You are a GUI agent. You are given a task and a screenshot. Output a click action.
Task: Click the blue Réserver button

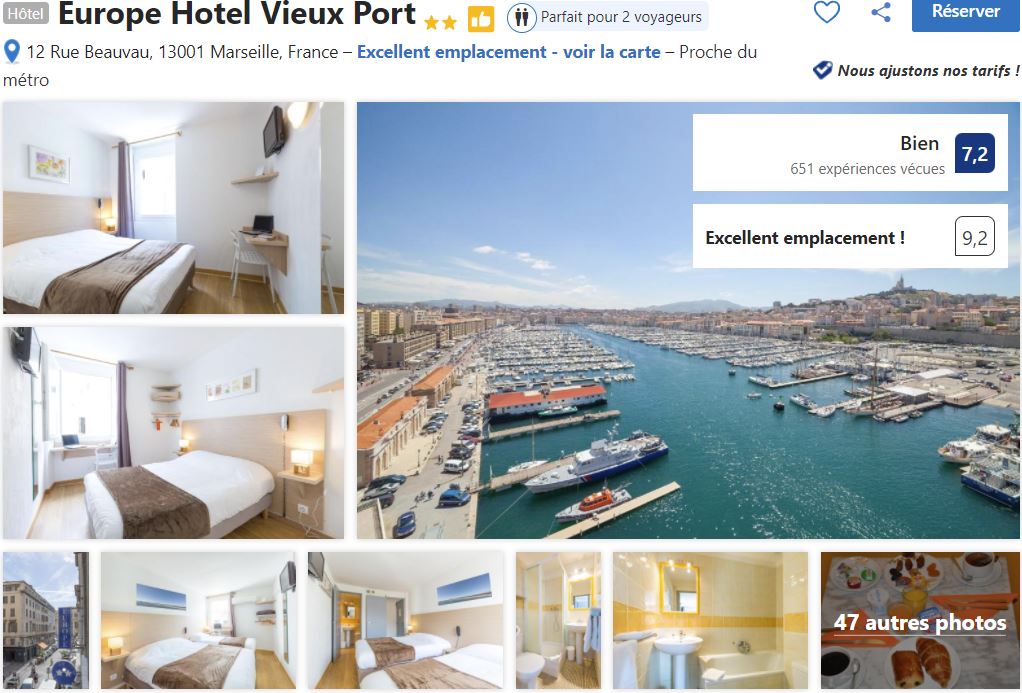coord(965,12)
